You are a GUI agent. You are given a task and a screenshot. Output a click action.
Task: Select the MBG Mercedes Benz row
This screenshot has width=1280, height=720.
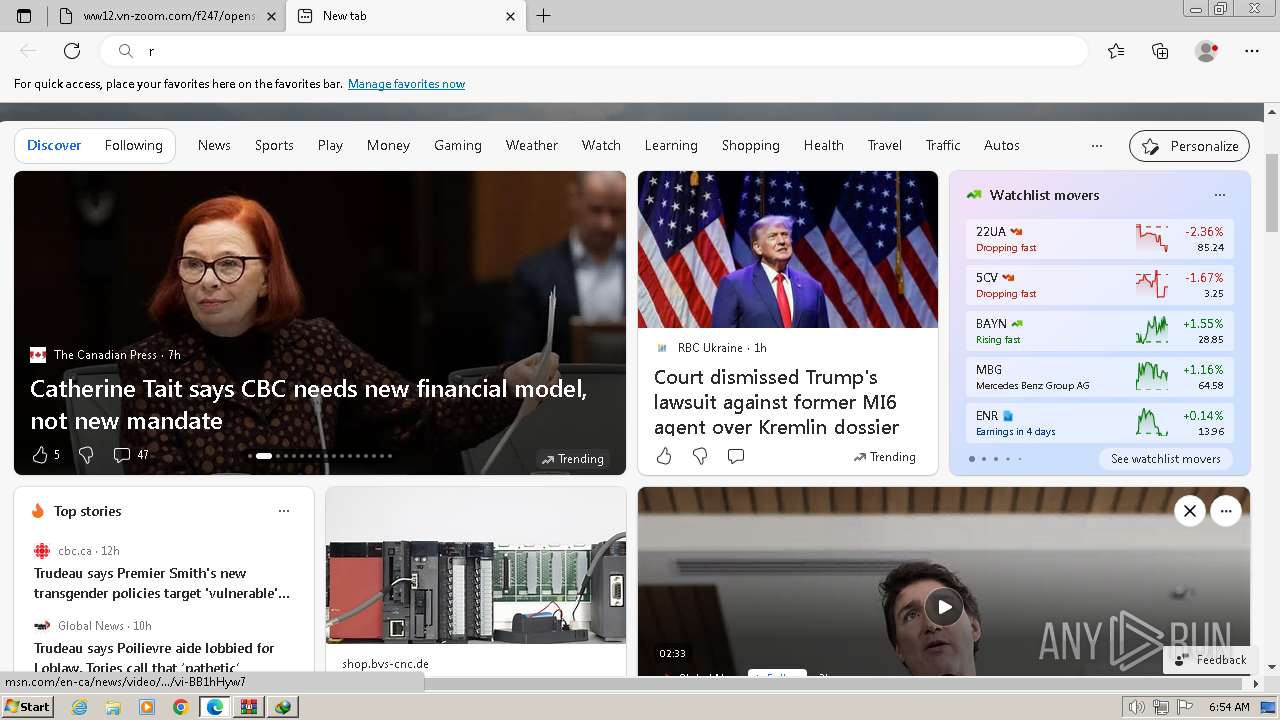1100,377
